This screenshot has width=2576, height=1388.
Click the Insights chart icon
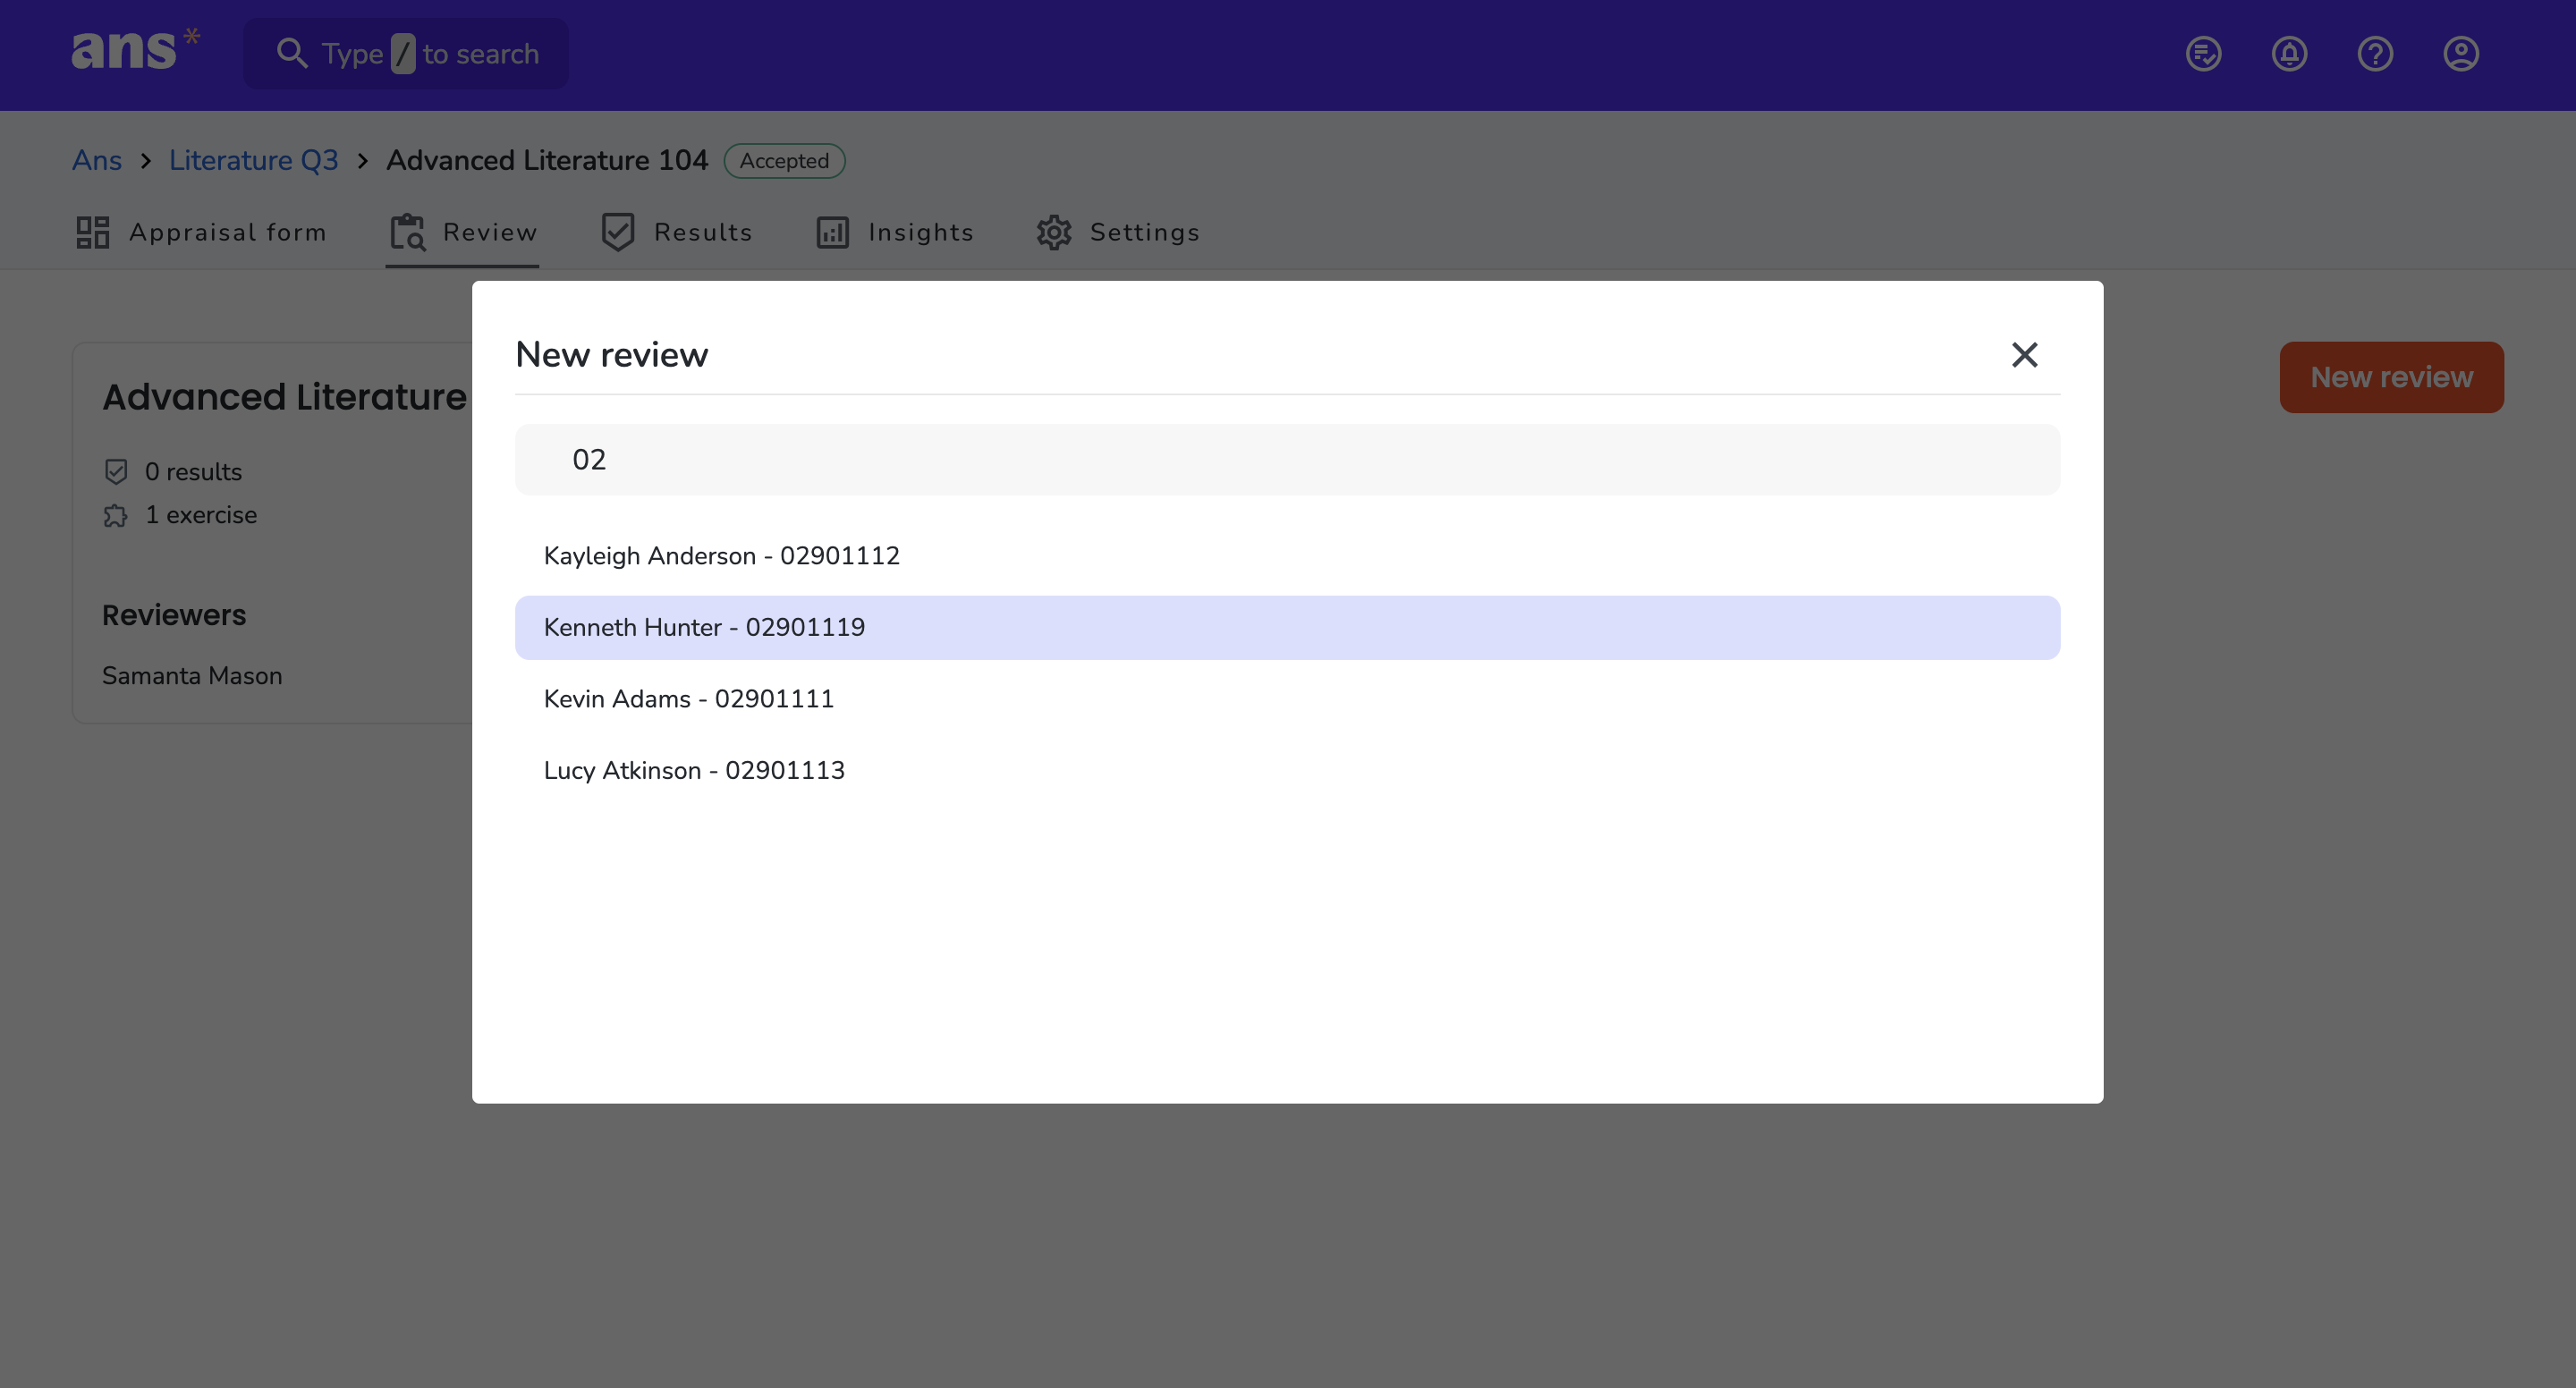coord(832,232)
